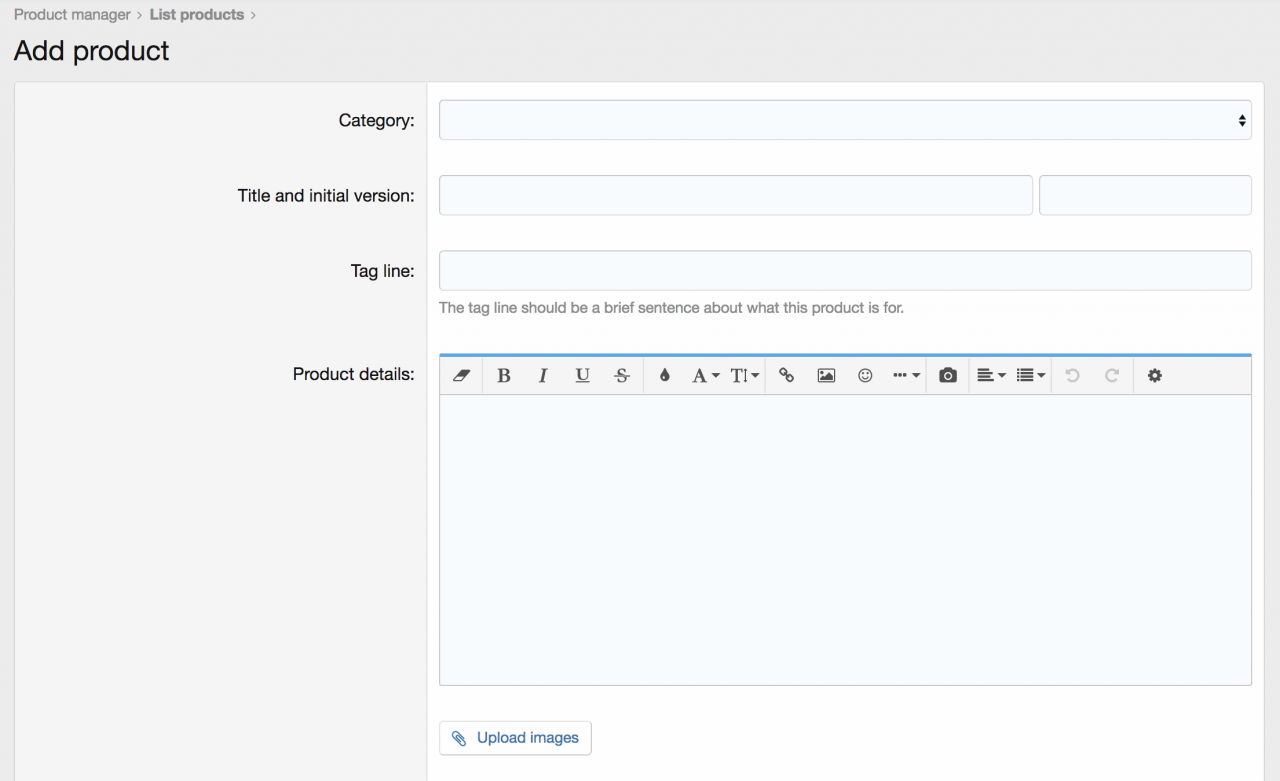Toggle bold formatting in editor
This screenshot has width=1280, height=781.
point(504,376)
